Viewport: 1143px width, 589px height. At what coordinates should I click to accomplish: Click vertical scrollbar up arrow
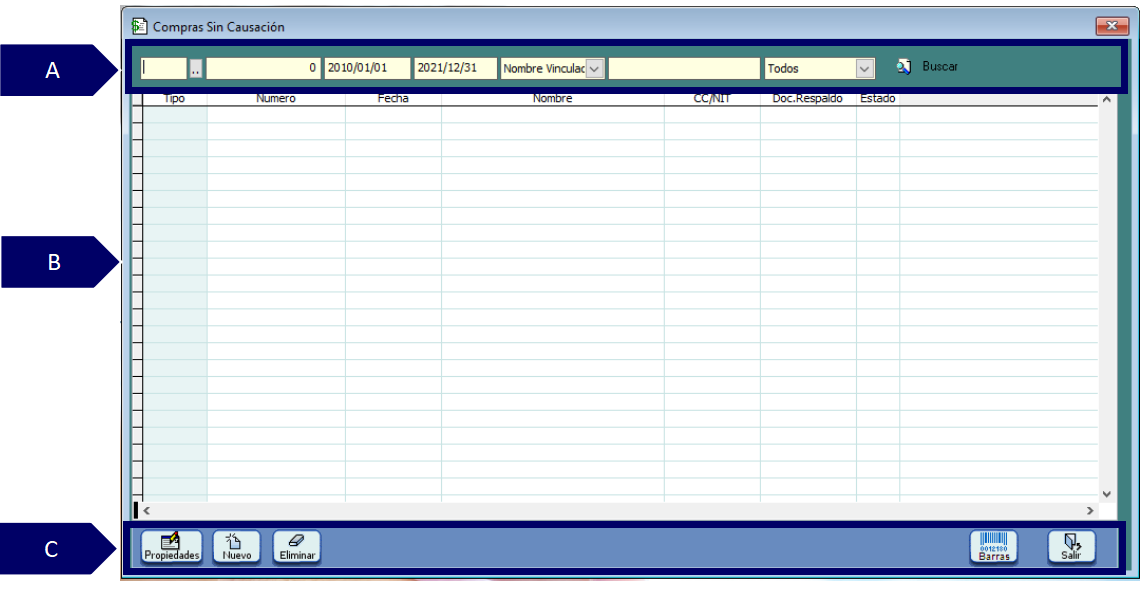coord(1106,99)
